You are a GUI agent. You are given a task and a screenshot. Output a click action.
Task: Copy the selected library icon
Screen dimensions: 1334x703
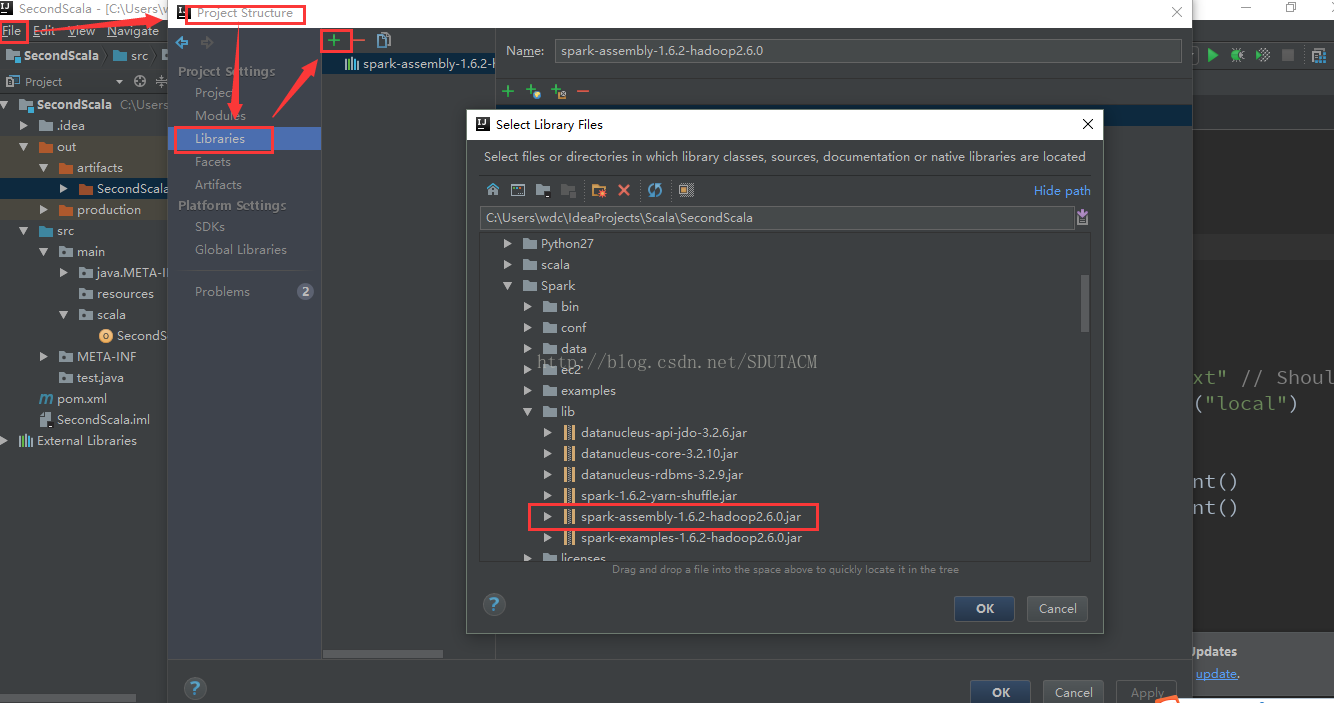point(383,40)
